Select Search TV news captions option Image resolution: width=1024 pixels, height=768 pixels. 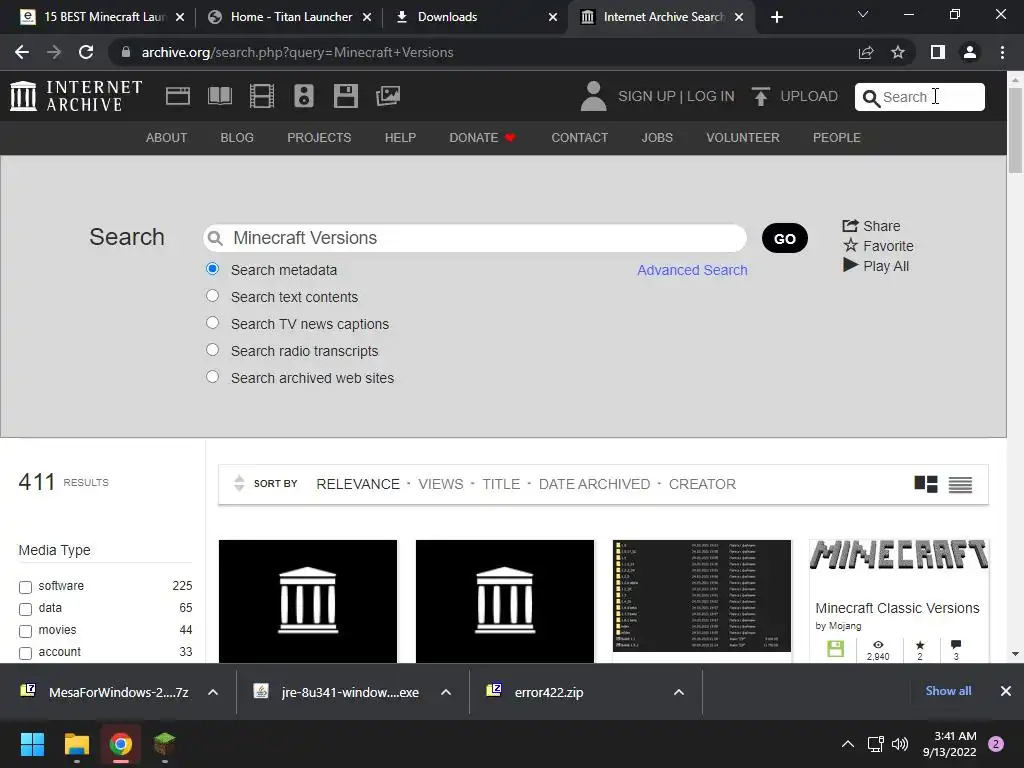(x=212, y=323)
